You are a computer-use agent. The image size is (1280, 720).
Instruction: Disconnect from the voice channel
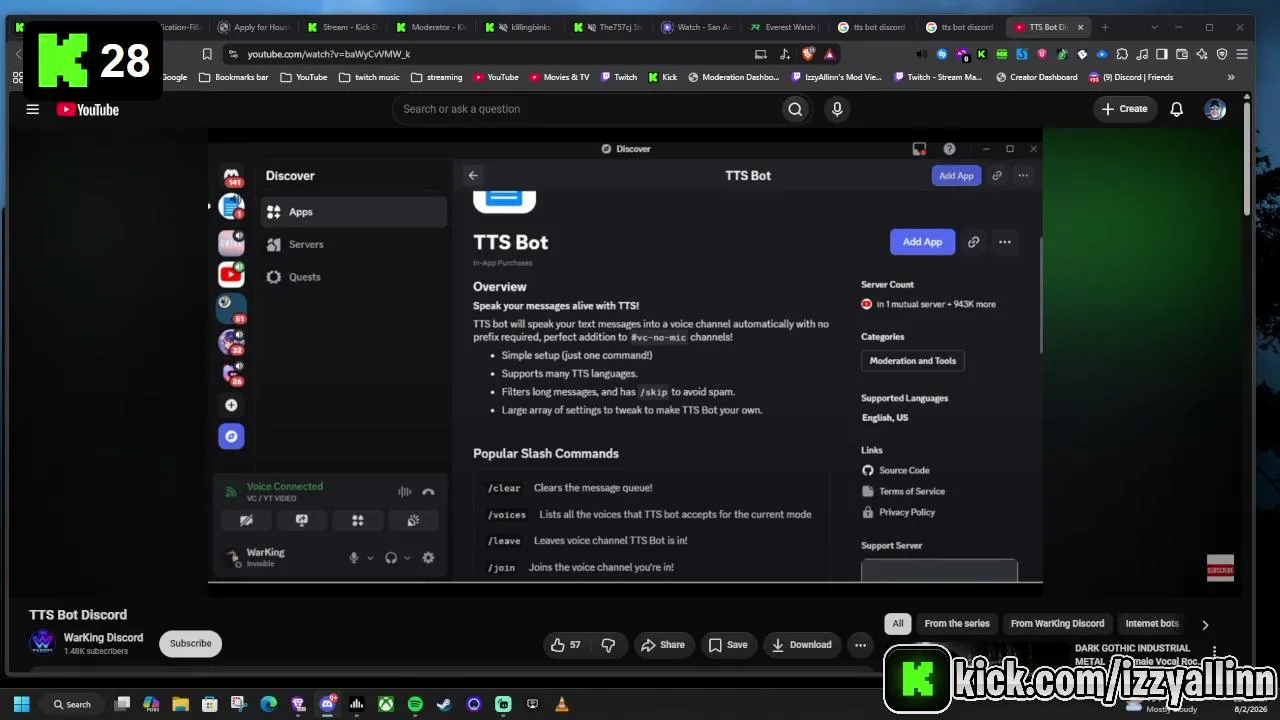(428, 491)
